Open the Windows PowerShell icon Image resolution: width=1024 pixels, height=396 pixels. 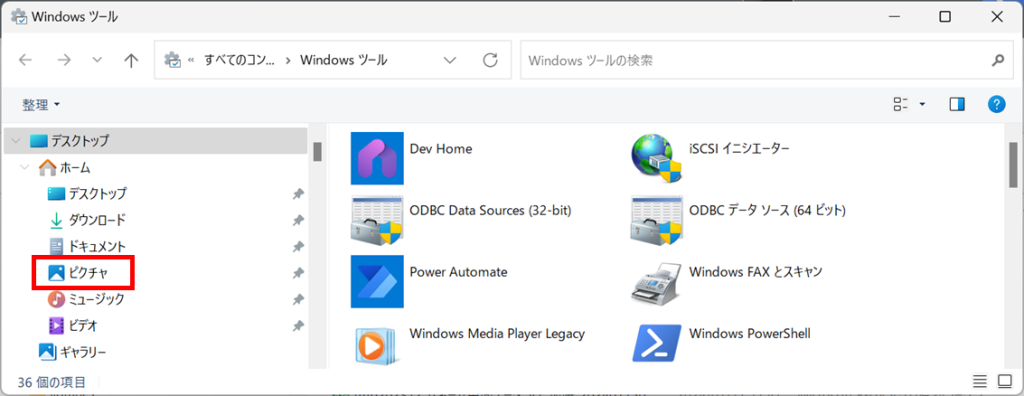(657, 343)
